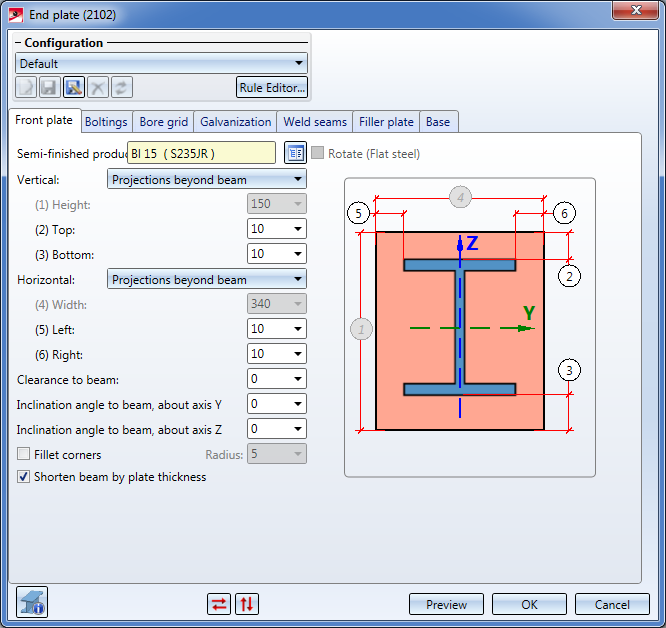Viewport: 666px width, 628px height.
Task: Open the Rule Editor
Action: [272, 87]
